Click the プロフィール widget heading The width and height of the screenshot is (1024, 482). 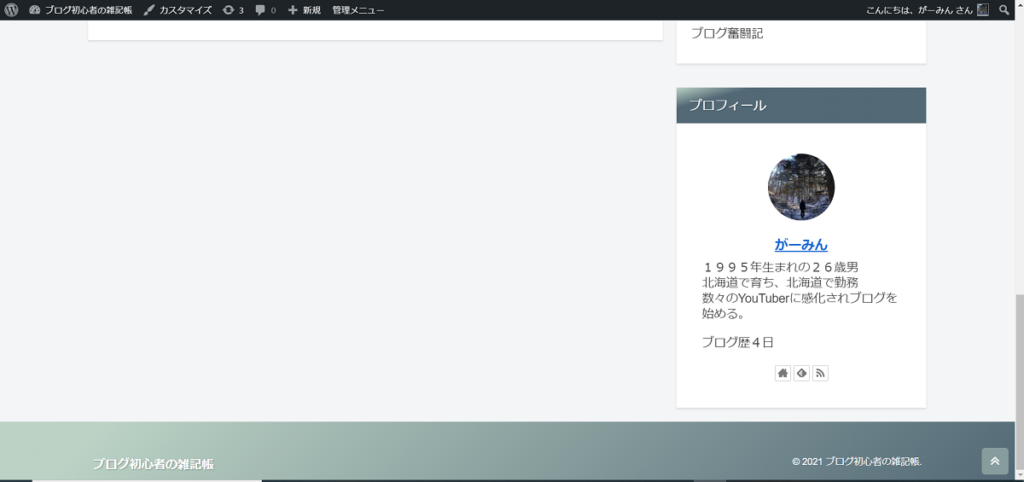tap(801, 105)
